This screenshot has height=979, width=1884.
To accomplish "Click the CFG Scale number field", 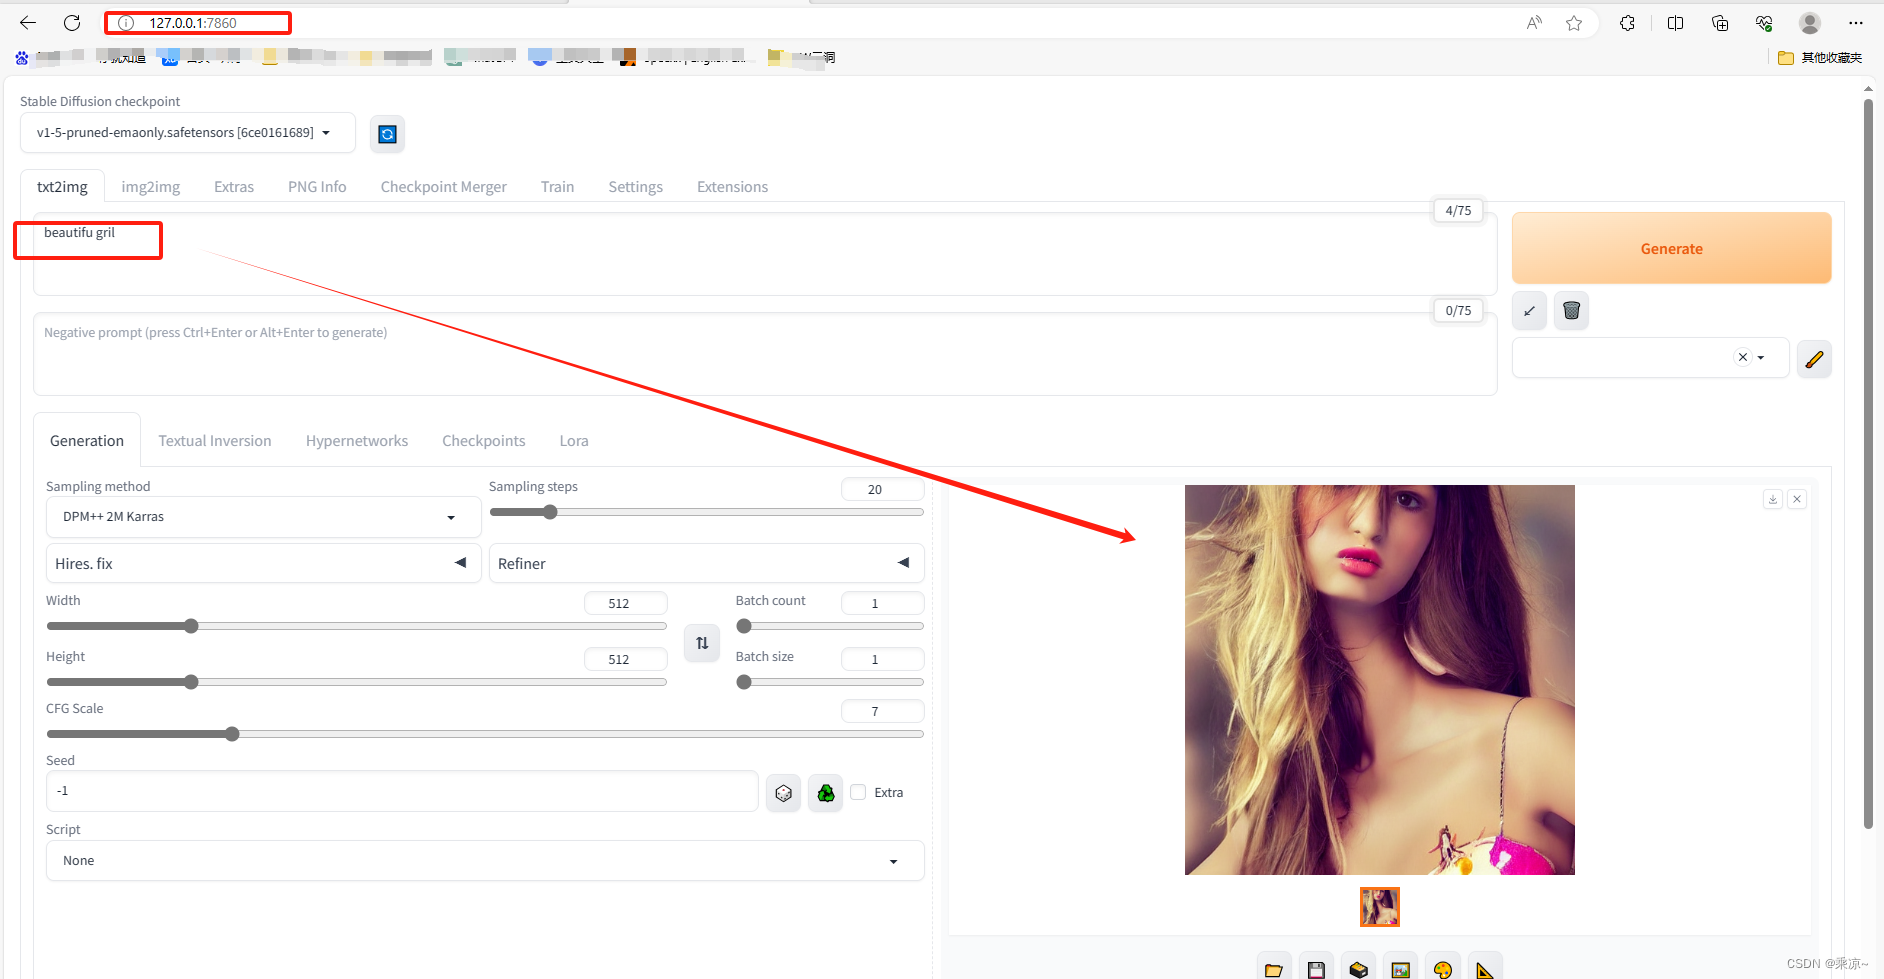I will click(882, 711).
